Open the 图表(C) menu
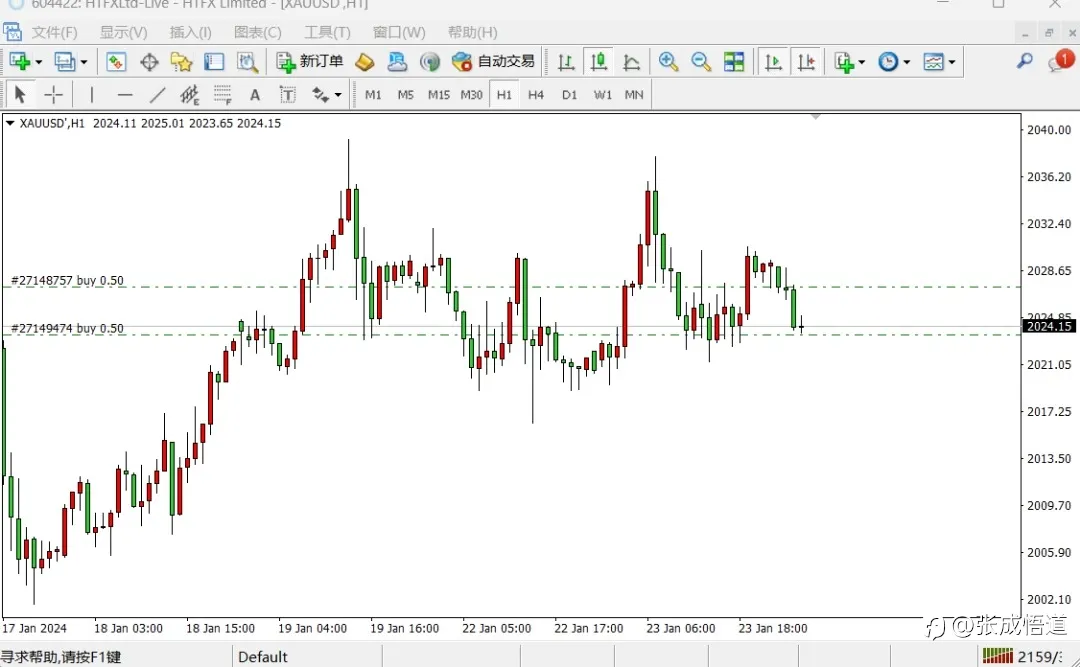The height and width of the screenshot is (667, 1080). pyautogui.click(x=258, y=32)
